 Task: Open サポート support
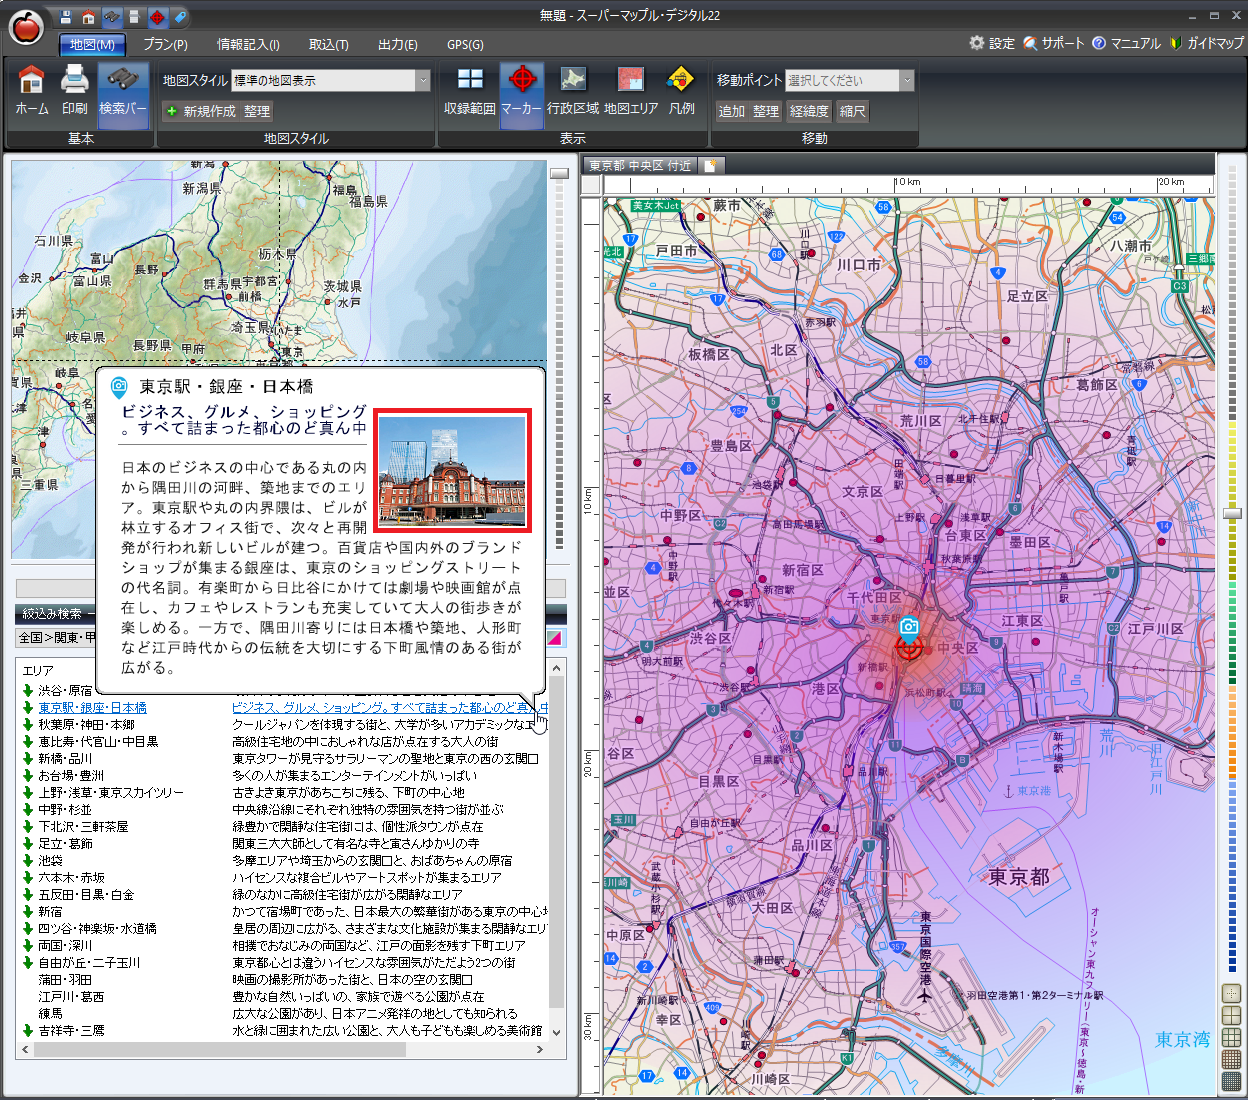tap(1054, 43)
